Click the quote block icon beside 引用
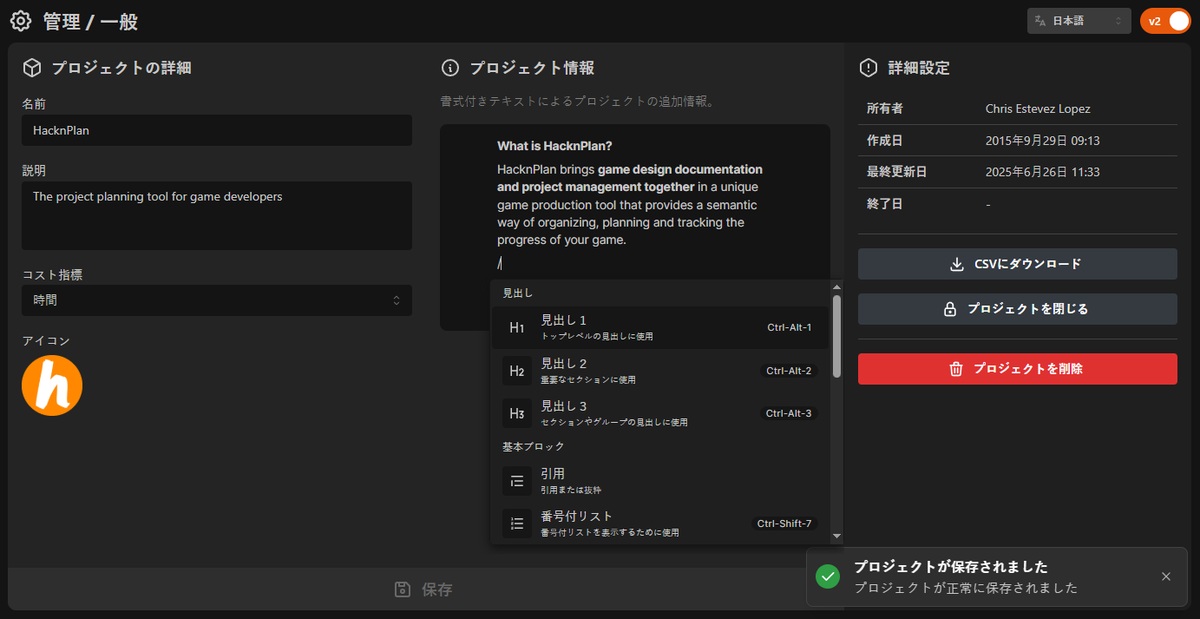The image size is (1200, 619). click(x=517, y=481)
